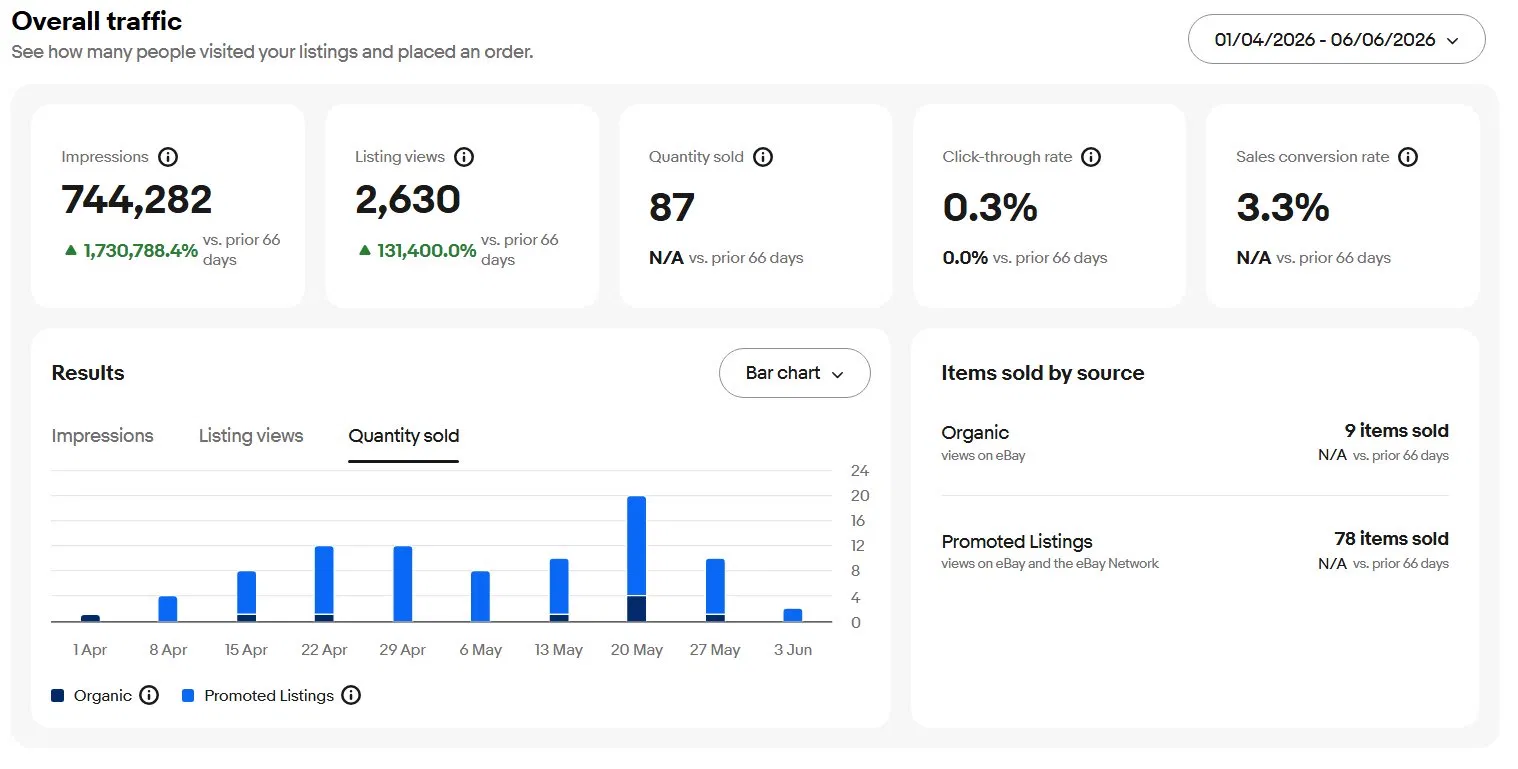The image size is (1518, 769).
Task: Click the 0.3% click-through rate value
Action: (990, 208)
